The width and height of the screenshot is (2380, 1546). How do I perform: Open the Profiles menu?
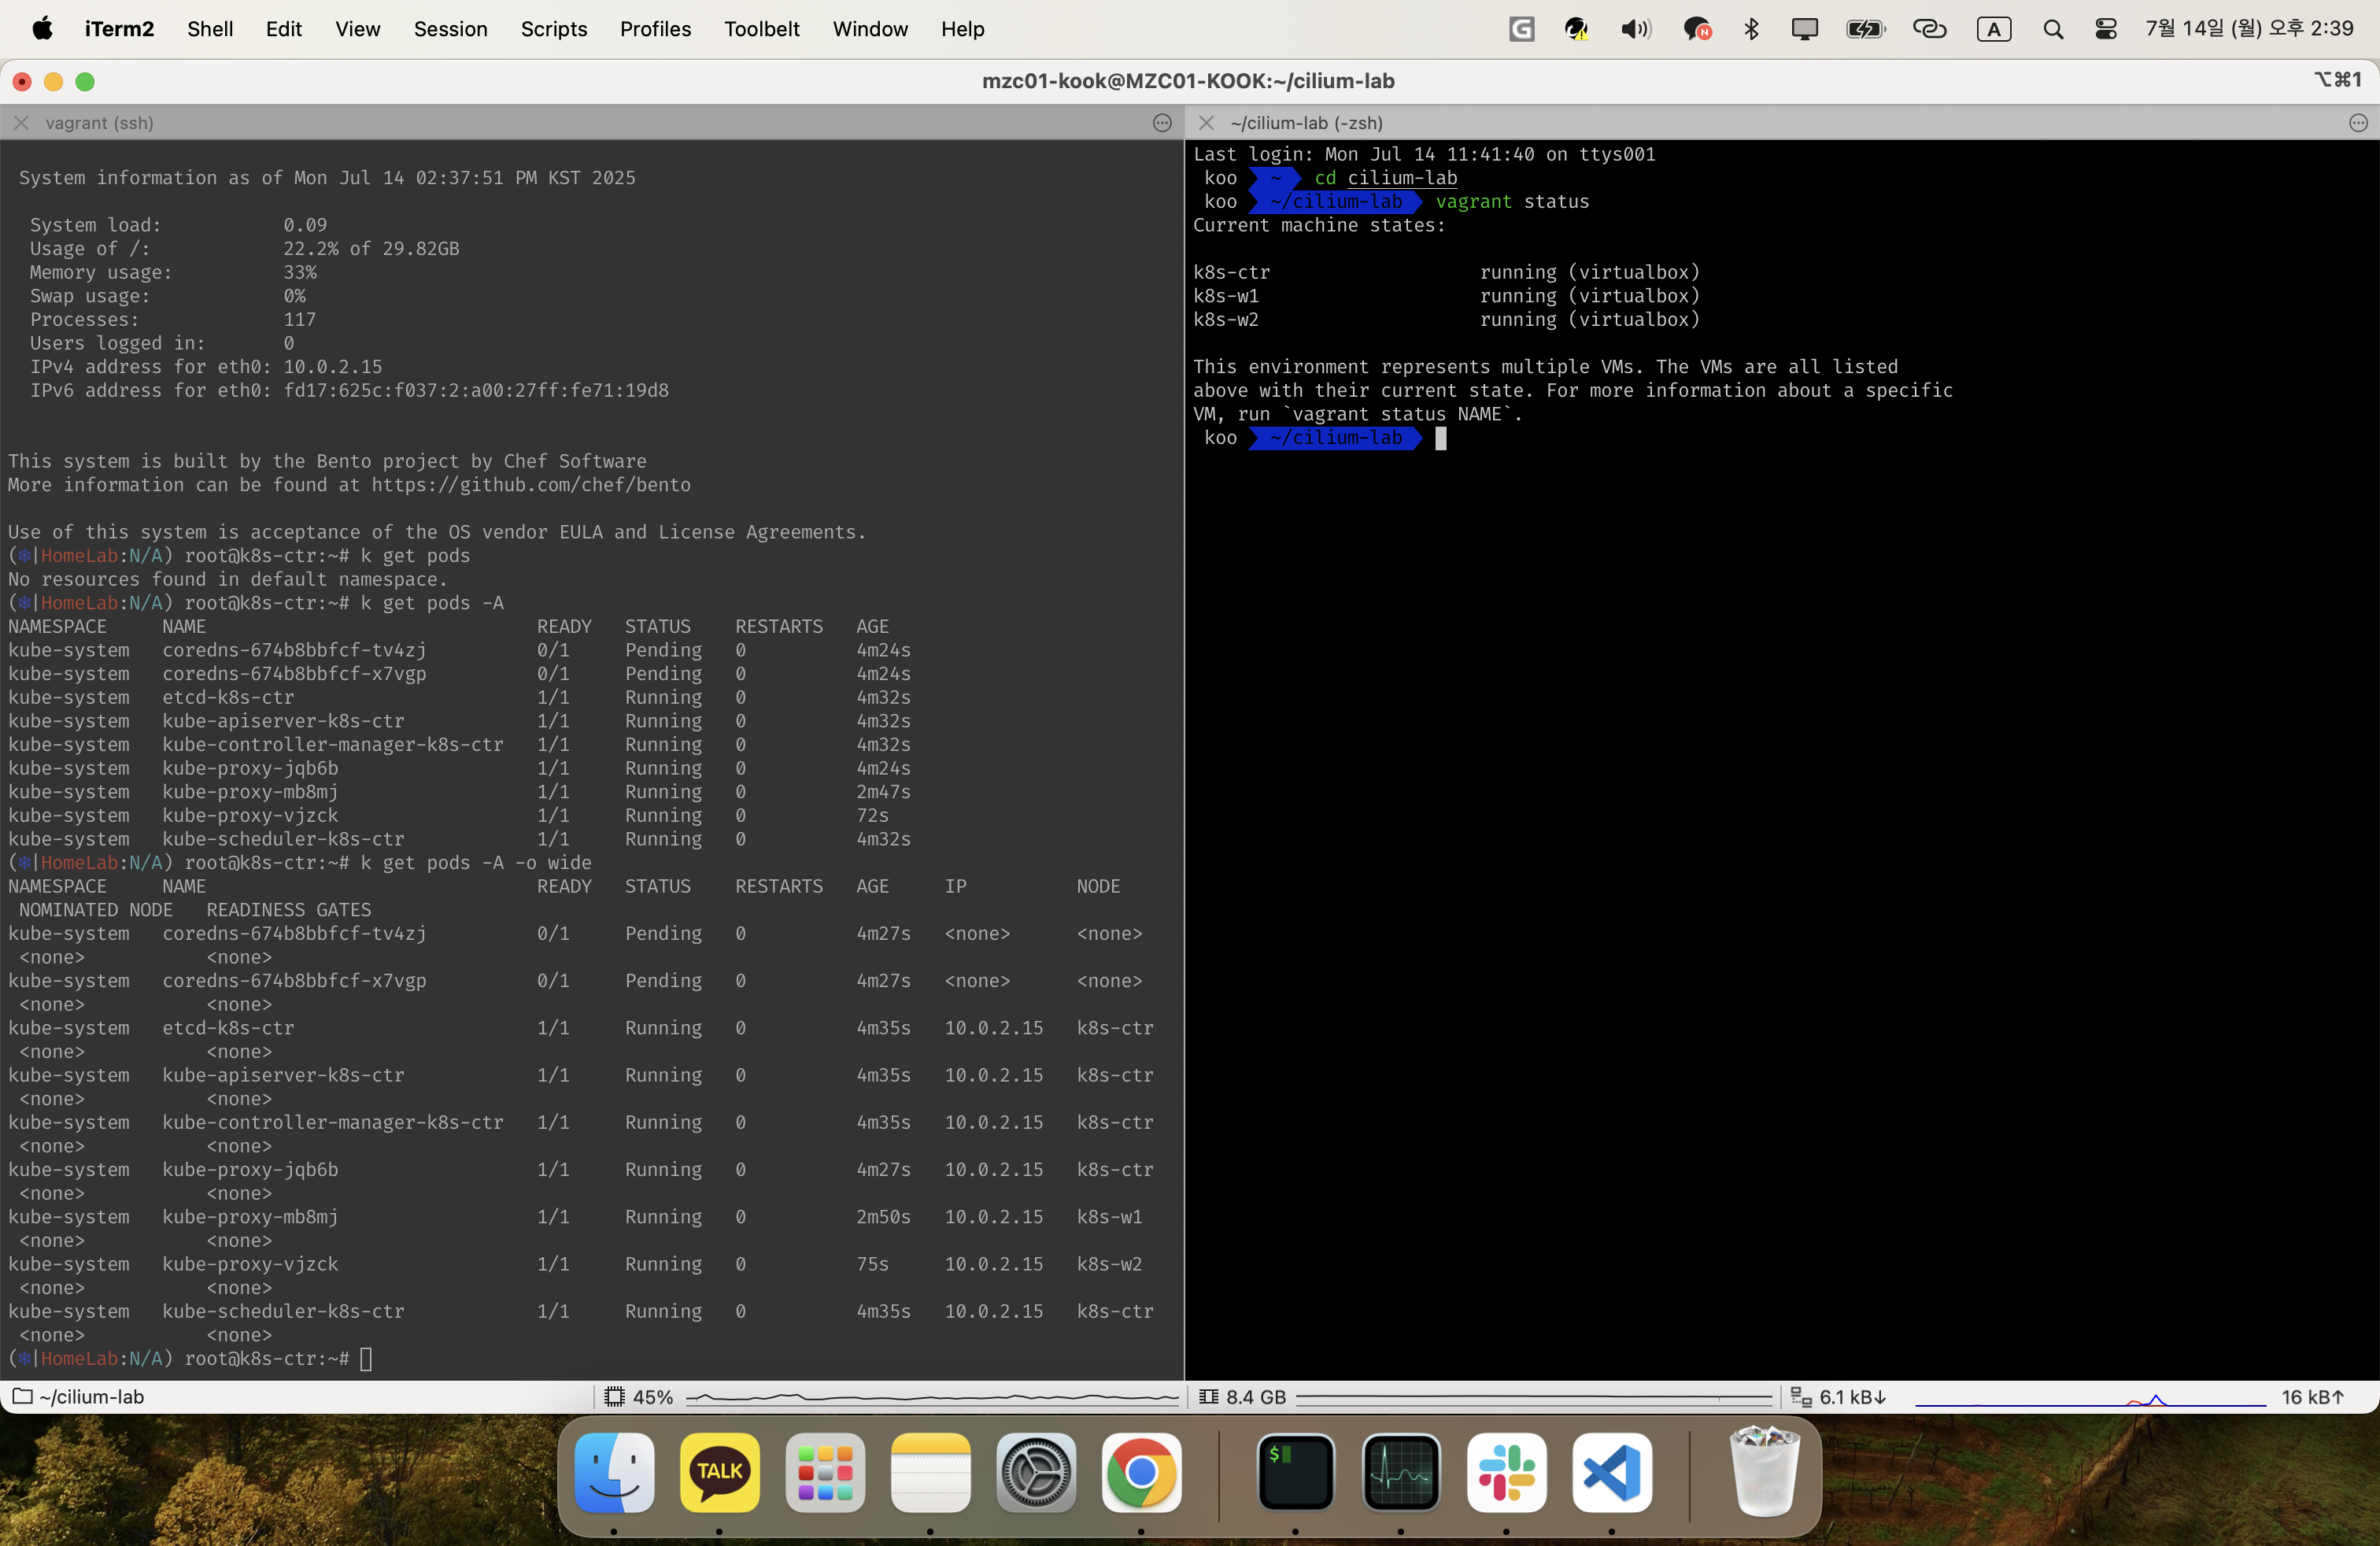[x=655, y=29]
